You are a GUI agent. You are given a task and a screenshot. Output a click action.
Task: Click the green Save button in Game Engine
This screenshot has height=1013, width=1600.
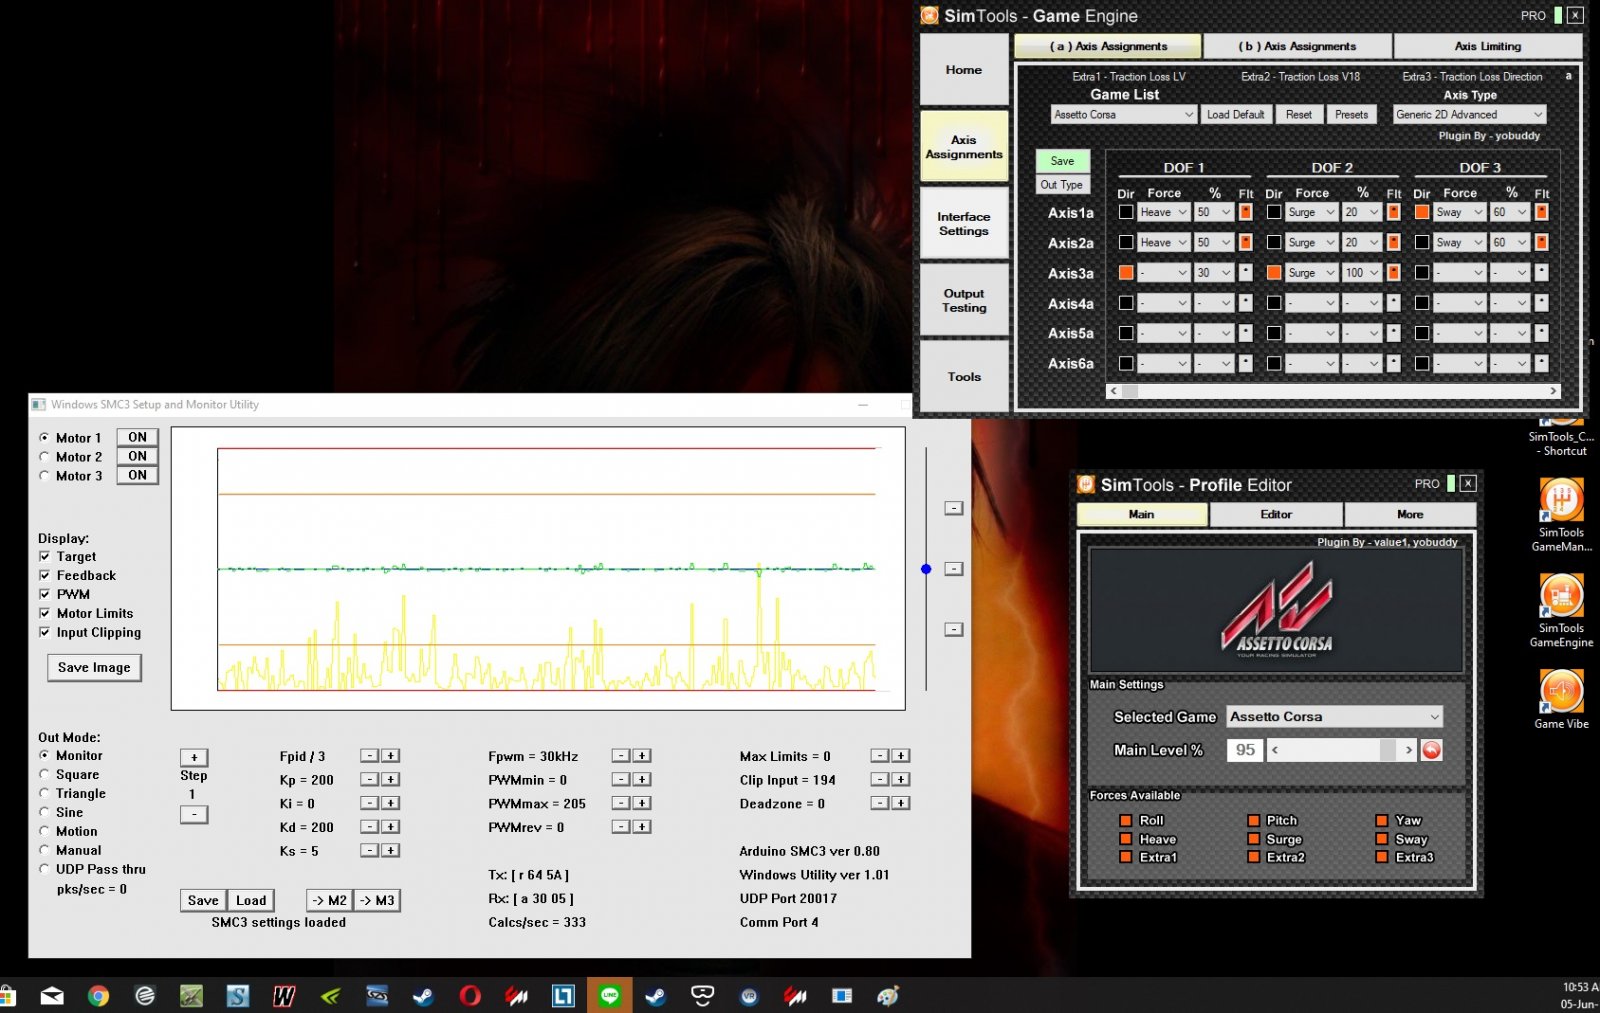click(x=1062, y=160)
